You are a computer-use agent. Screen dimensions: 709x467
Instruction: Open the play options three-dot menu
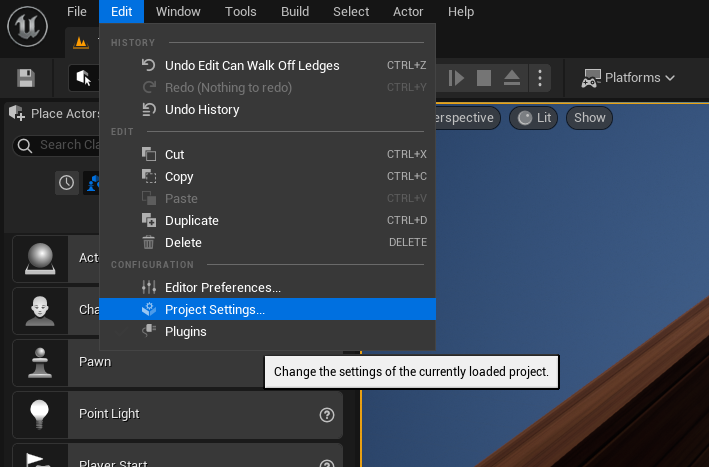point(540,78)
